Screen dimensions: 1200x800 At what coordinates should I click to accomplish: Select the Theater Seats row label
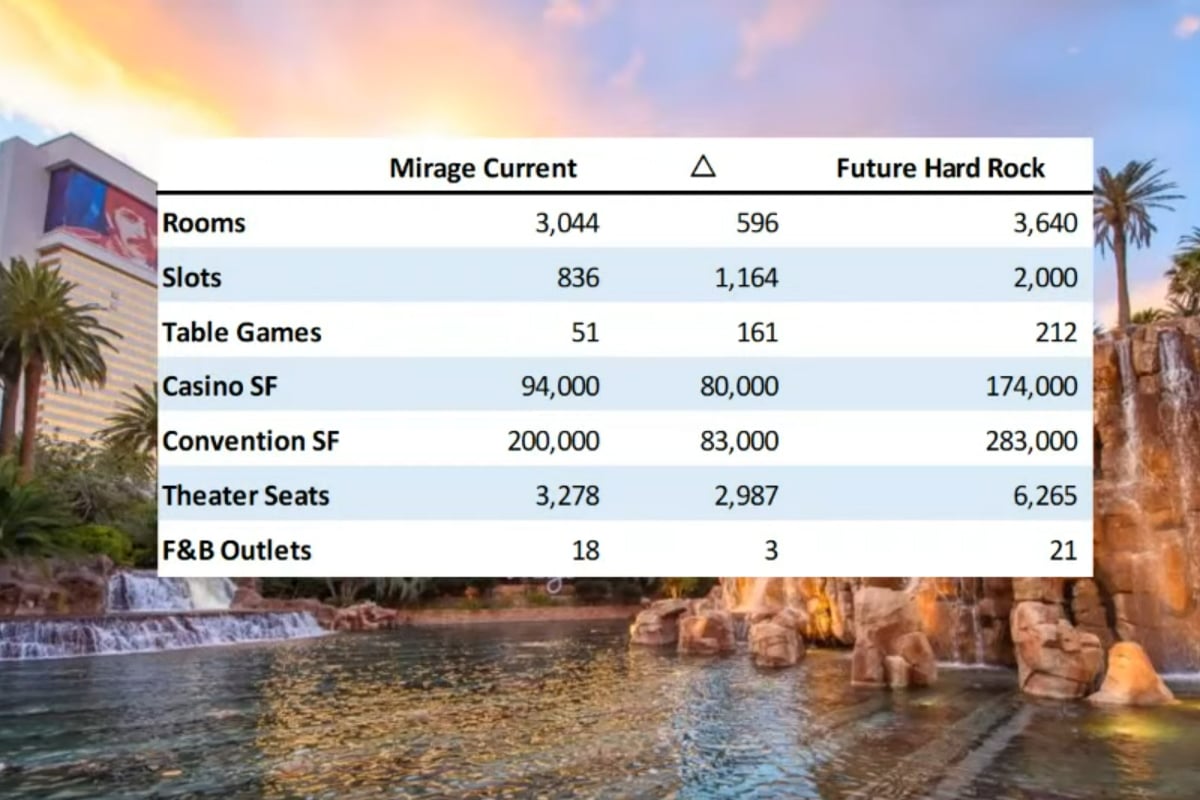245,495
